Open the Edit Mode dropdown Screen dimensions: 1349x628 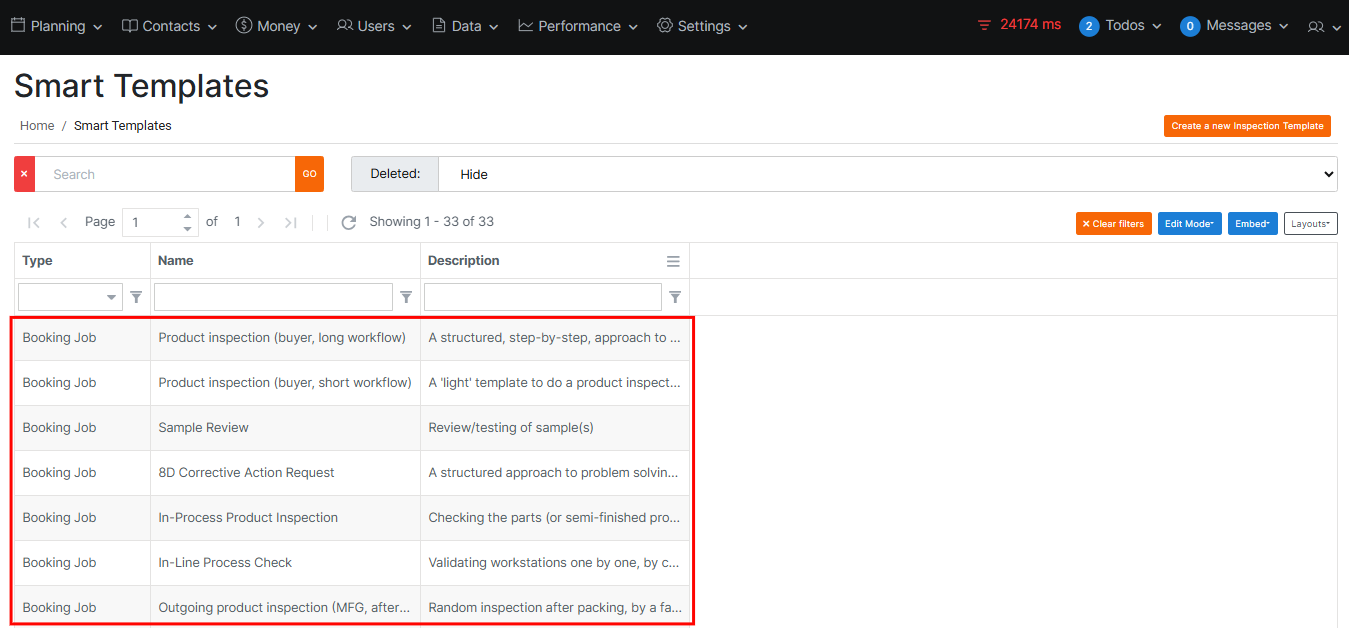1189,224
